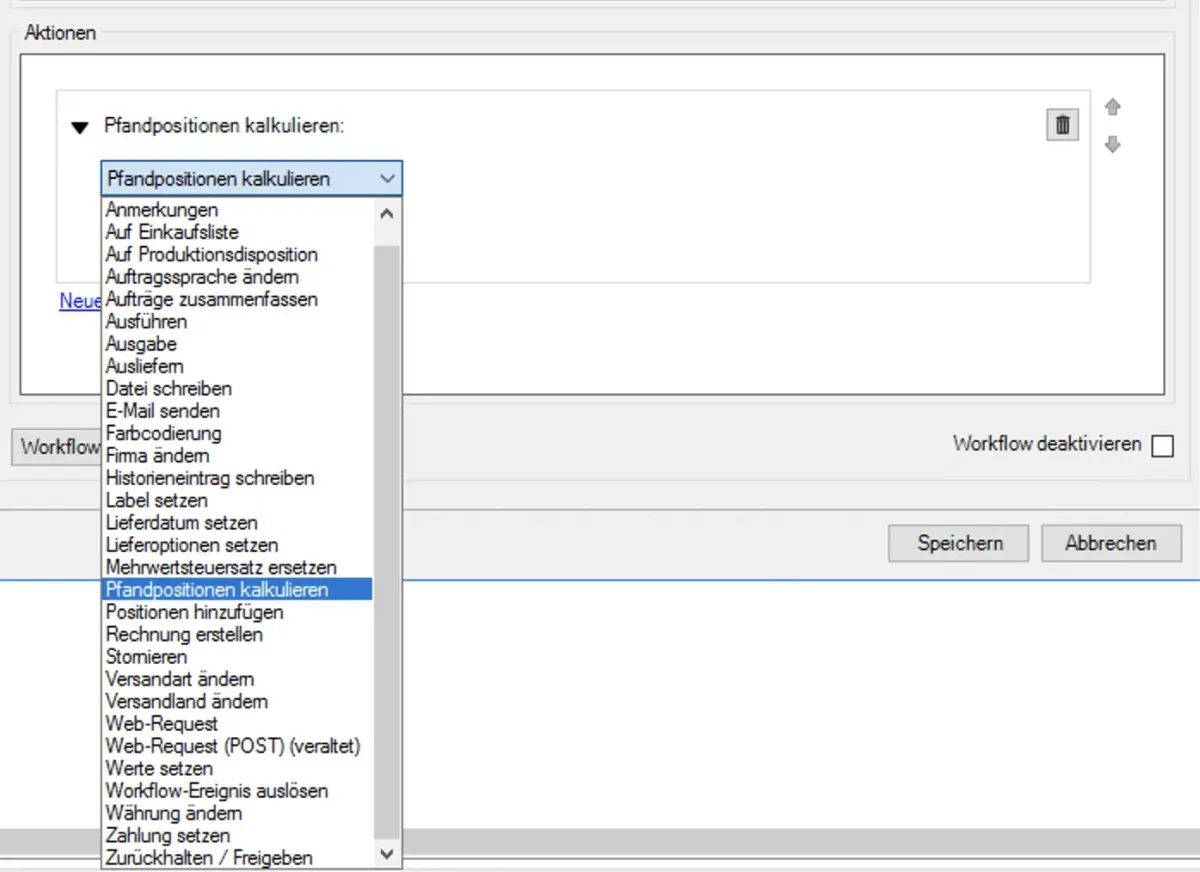Select Rechnung erstellen in the dropdown list
Viewport: 1200px width, 872px height.
(x=184, y=634)
